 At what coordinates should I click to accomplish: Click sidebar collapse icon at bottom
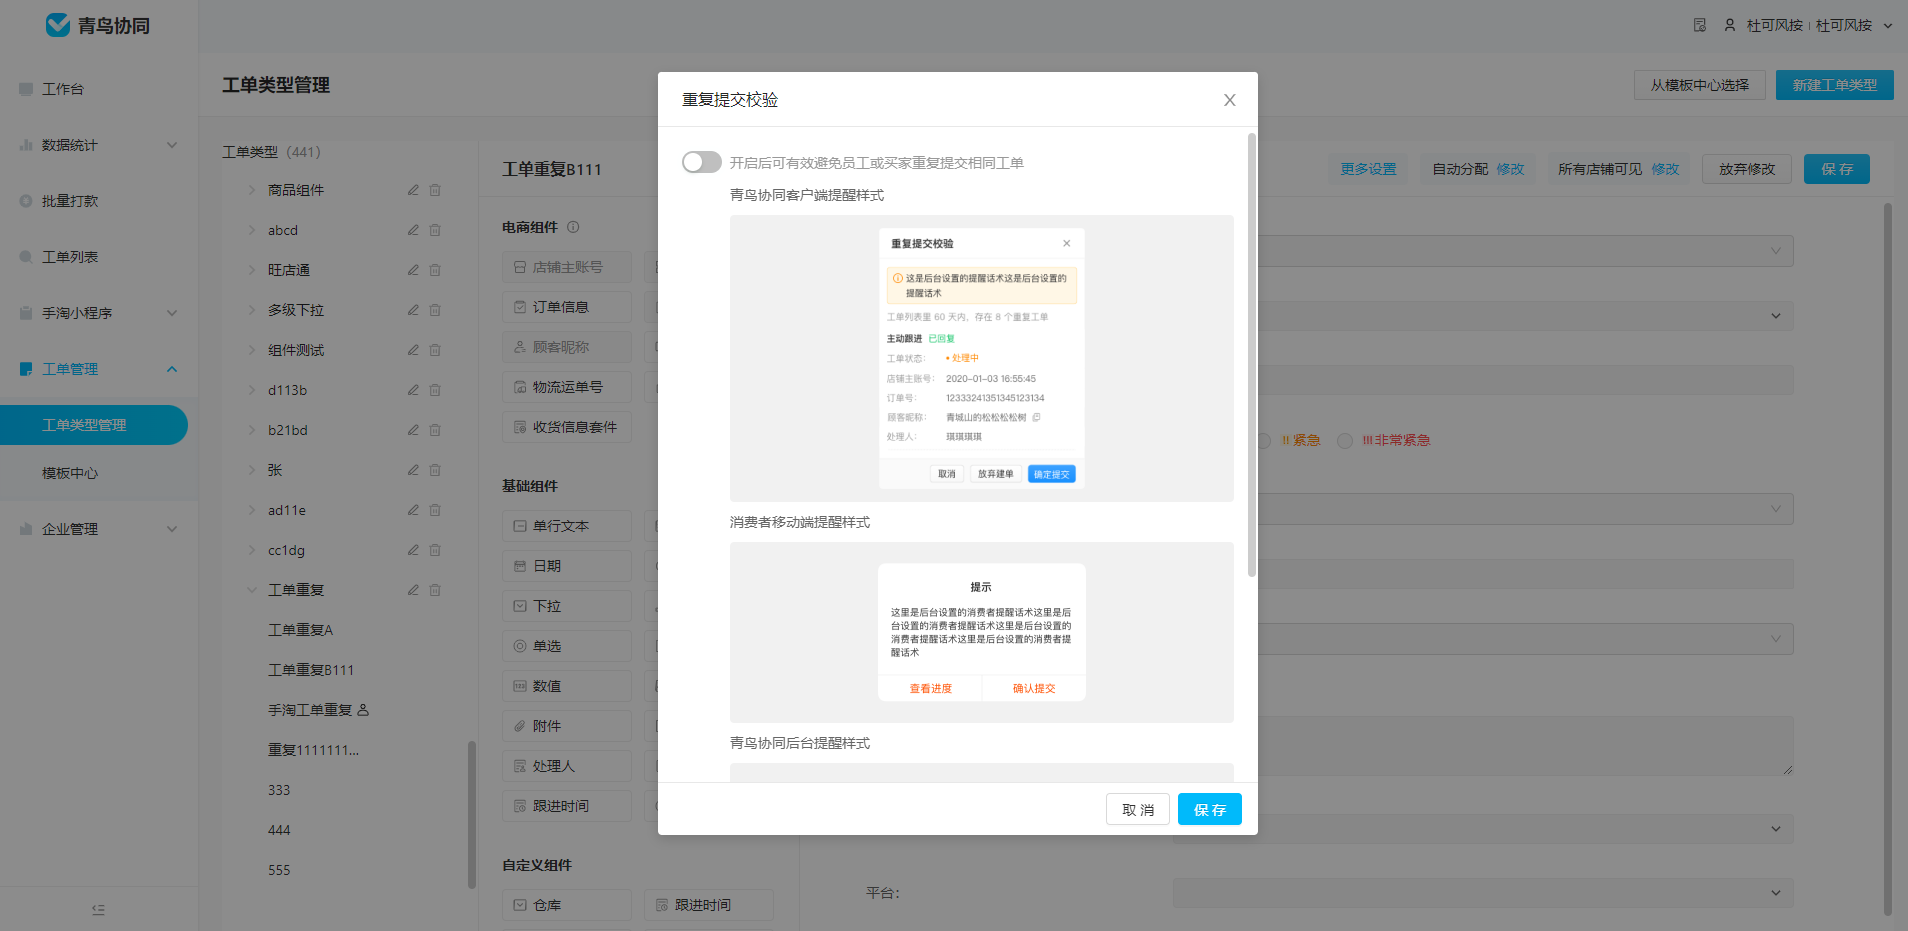pyautogui.click(x=98, y=909)
